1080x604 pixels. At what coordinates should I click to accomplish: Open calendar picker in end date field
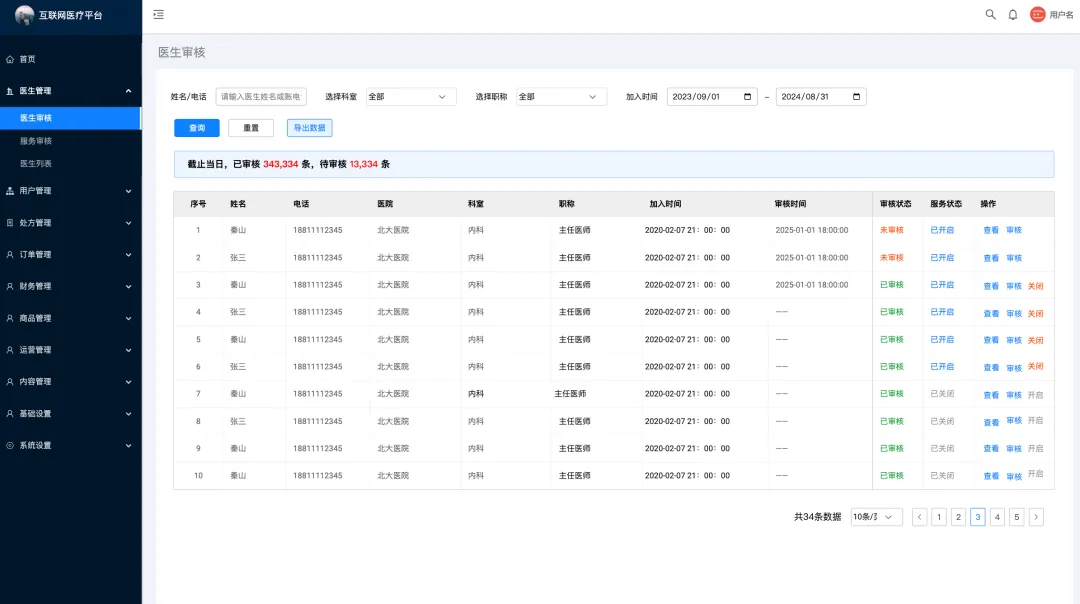coord(856,97)
